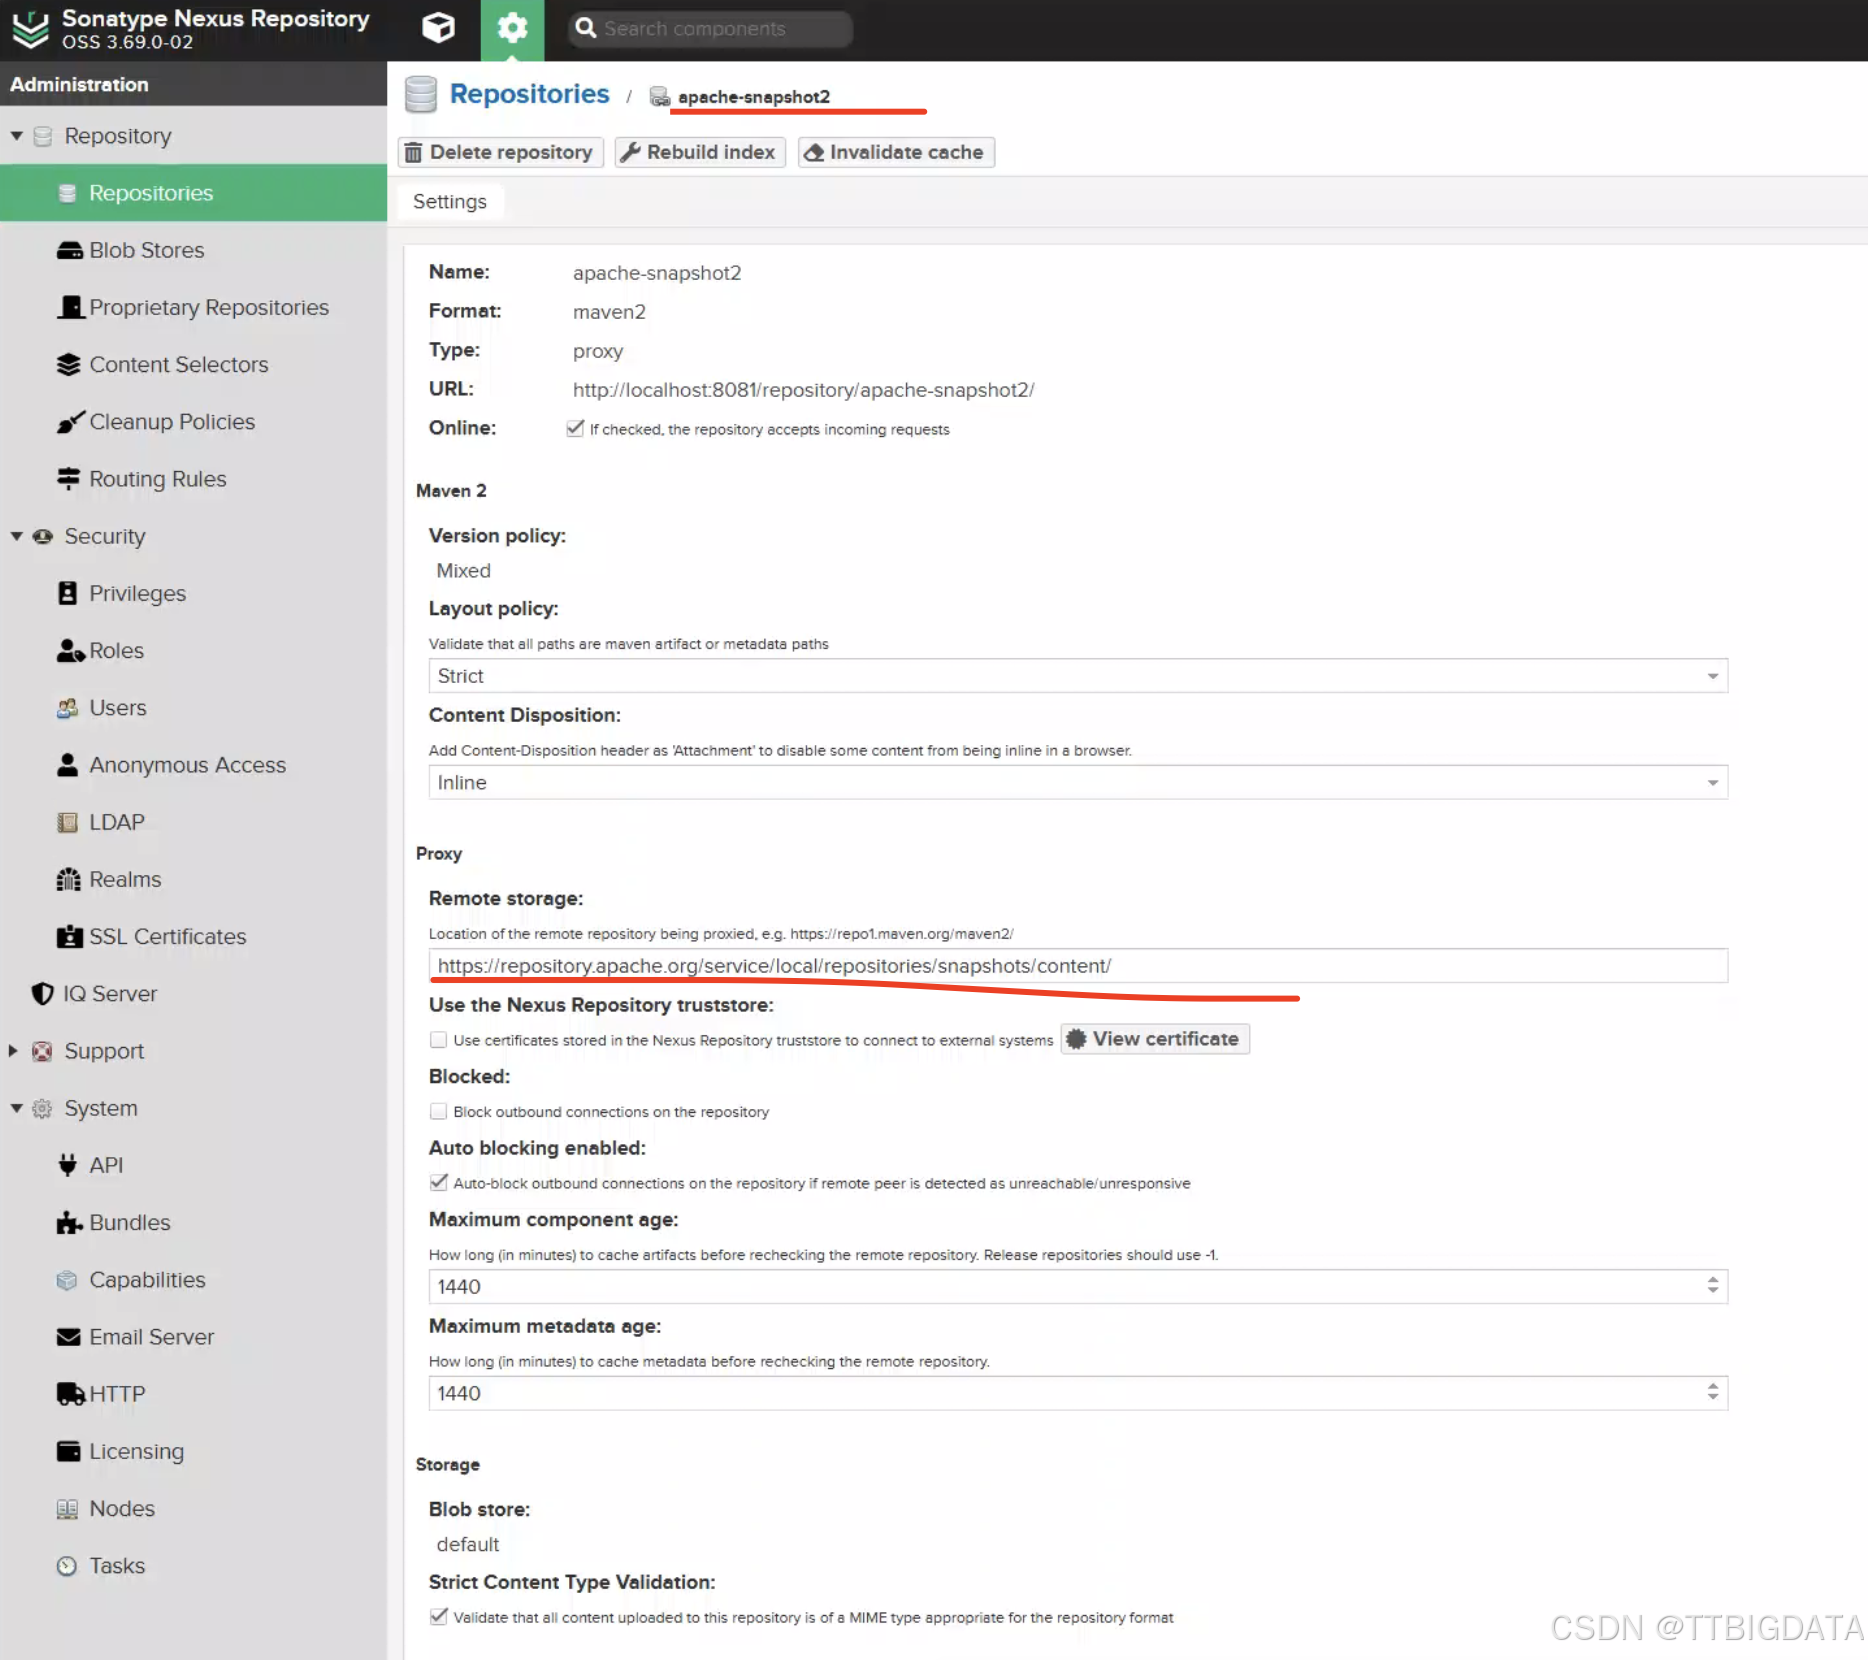Click the Cleanup Policies broom icon
This screenshot has height=1660, width=1868.
pyautogui.click(x=69, y=422)
